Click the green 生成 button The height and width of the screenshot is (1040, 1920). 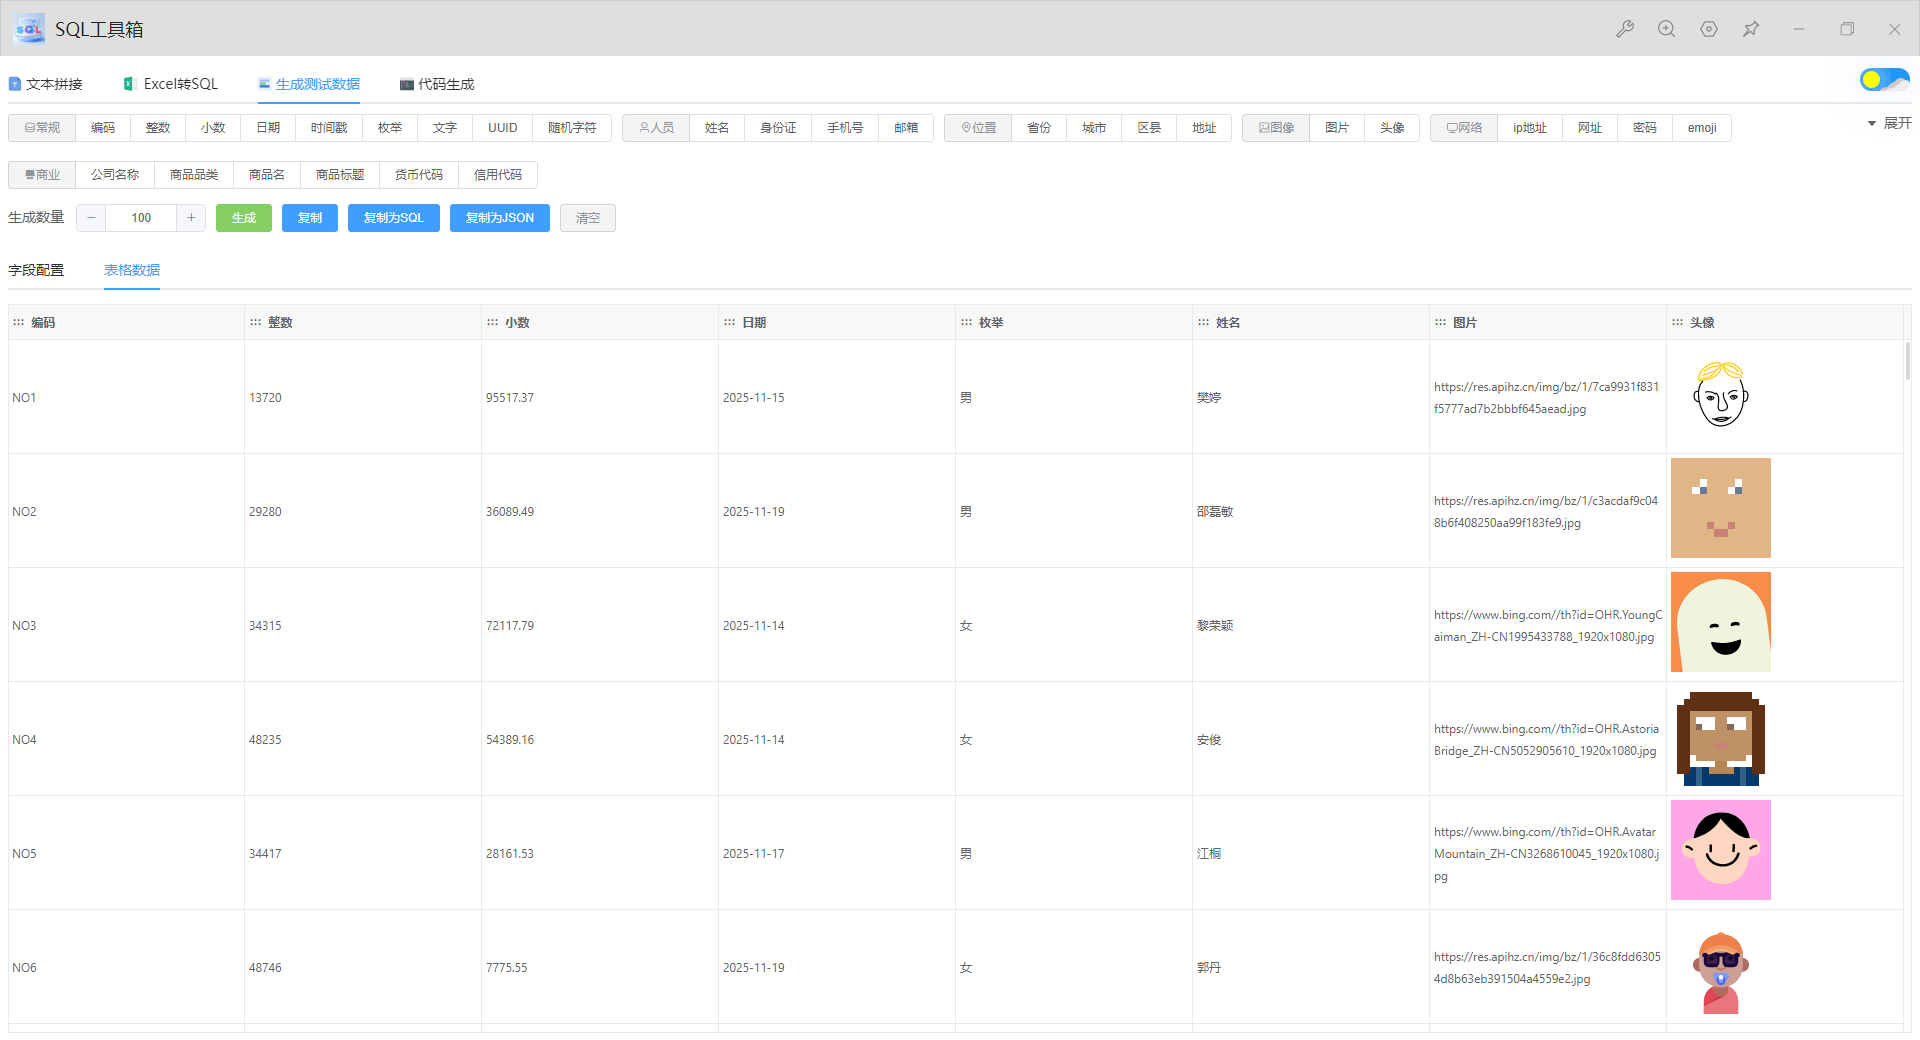point(244,218)
